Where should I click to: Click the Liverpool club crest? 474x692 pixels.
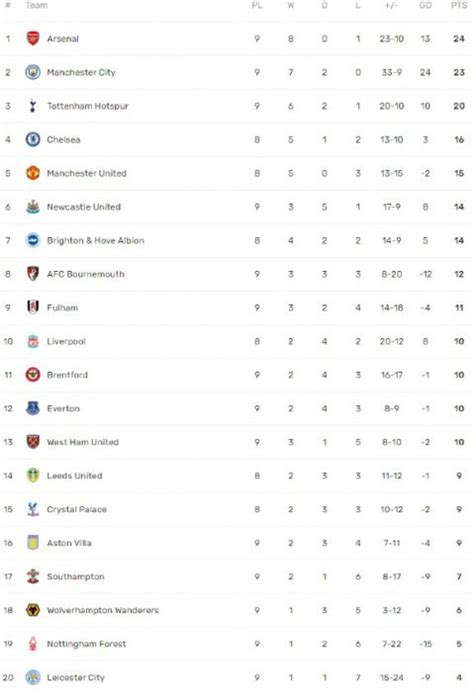[x=33, y=341]
